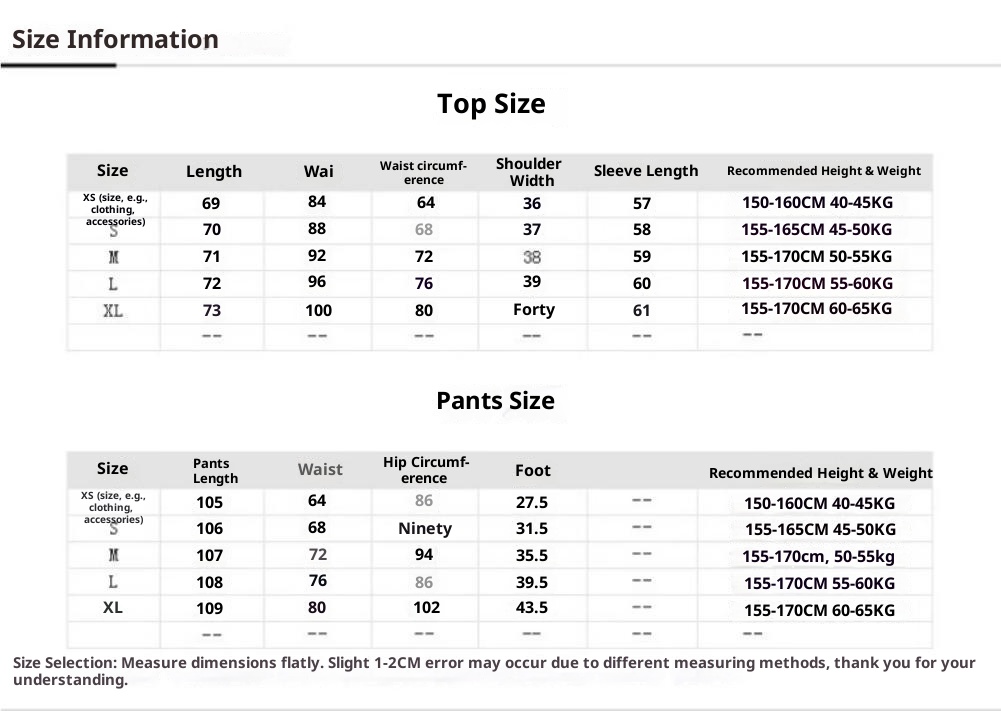Click the Waist header in the pants table

point(320,469)
